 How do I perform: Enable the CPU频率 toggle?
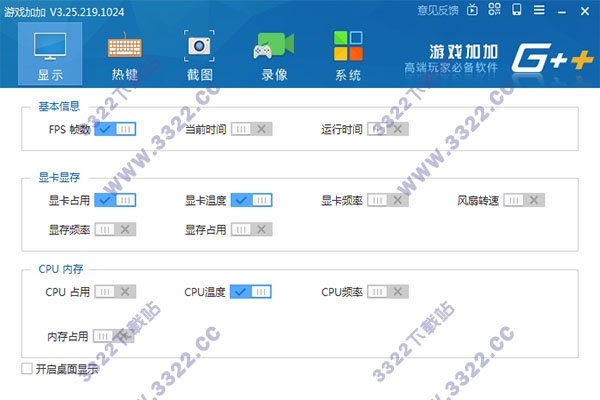tap(388, 292)
